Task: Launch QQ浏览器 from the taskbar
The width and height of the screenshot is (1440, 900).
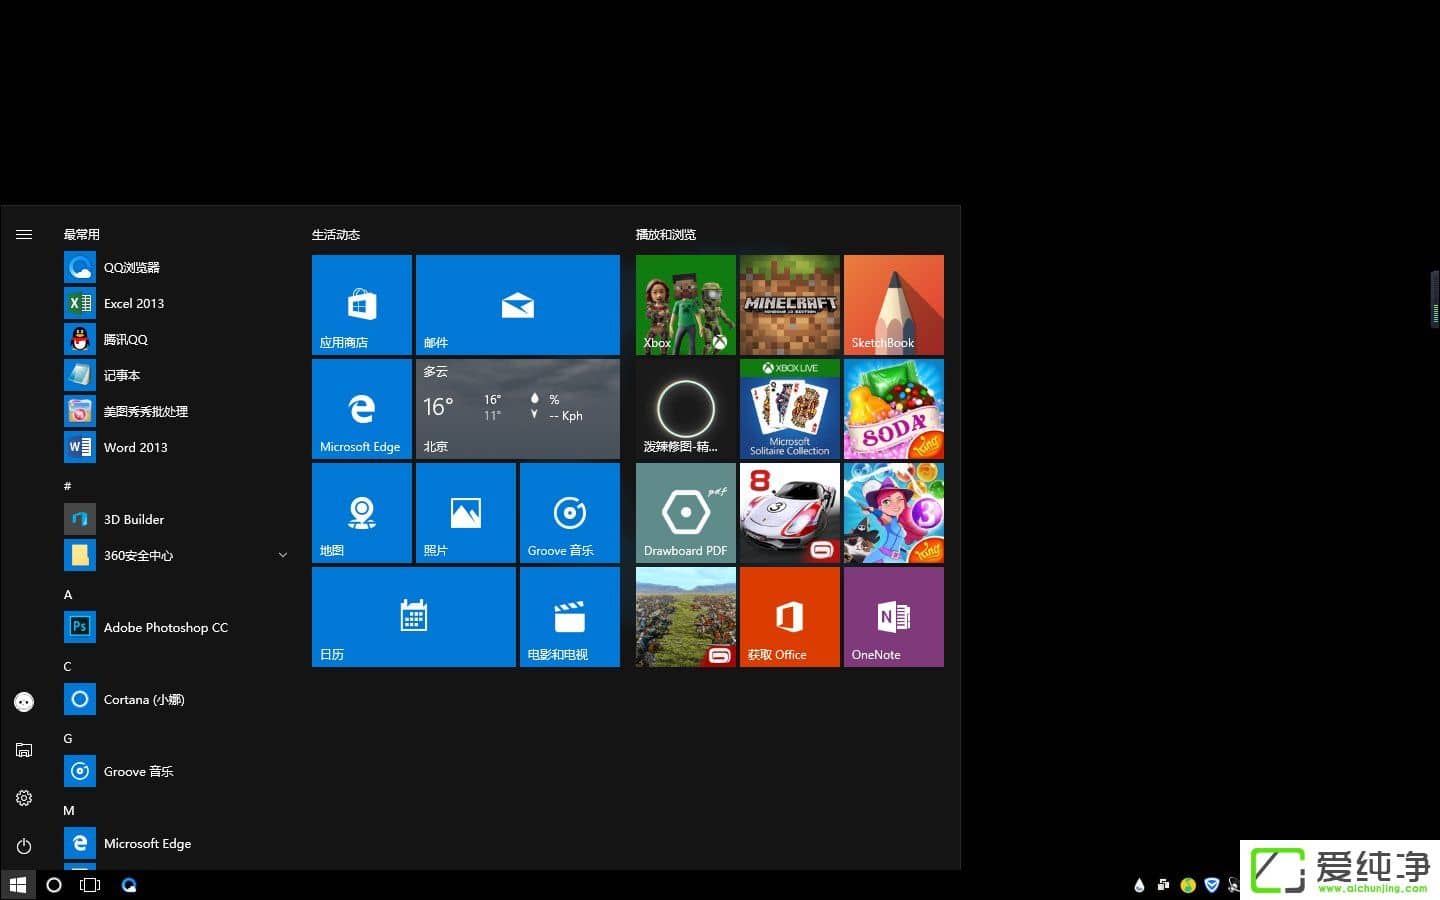Action: pyautogui.click(x=129, y=885)
